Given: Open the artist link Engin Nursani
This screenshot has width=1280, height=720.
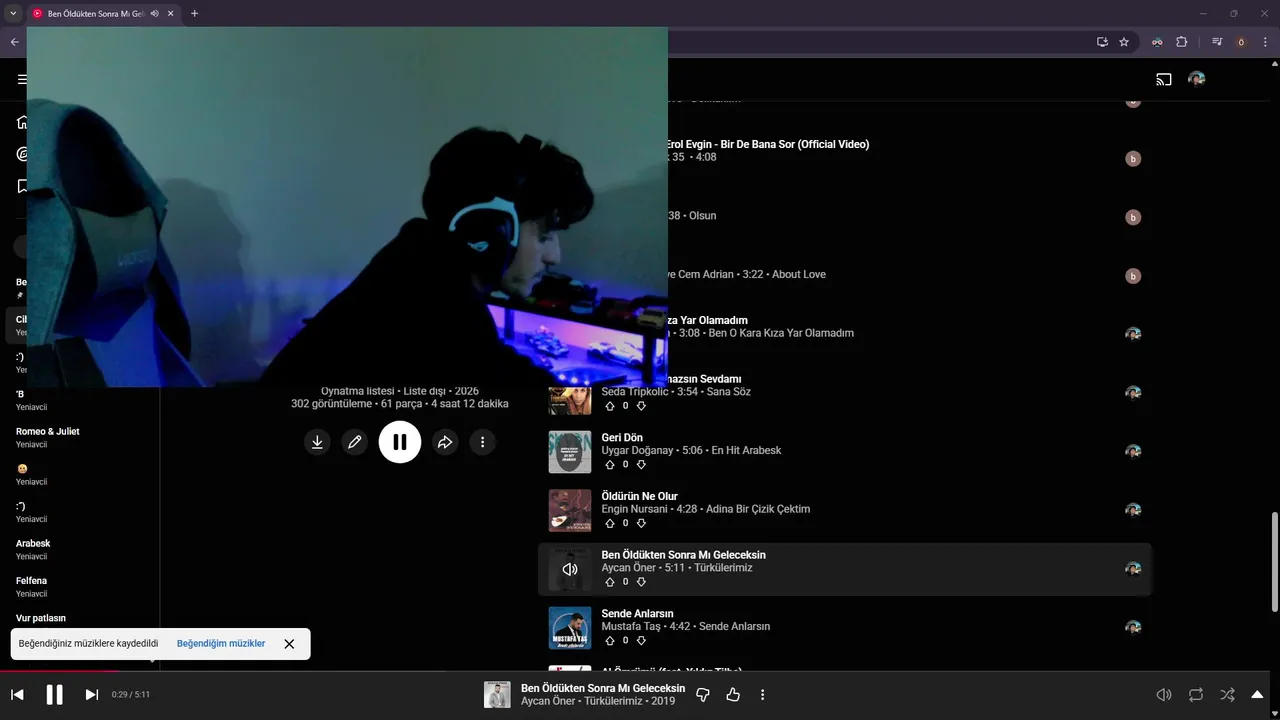Looking at the screenshot, I should click(x=634, y=509).
